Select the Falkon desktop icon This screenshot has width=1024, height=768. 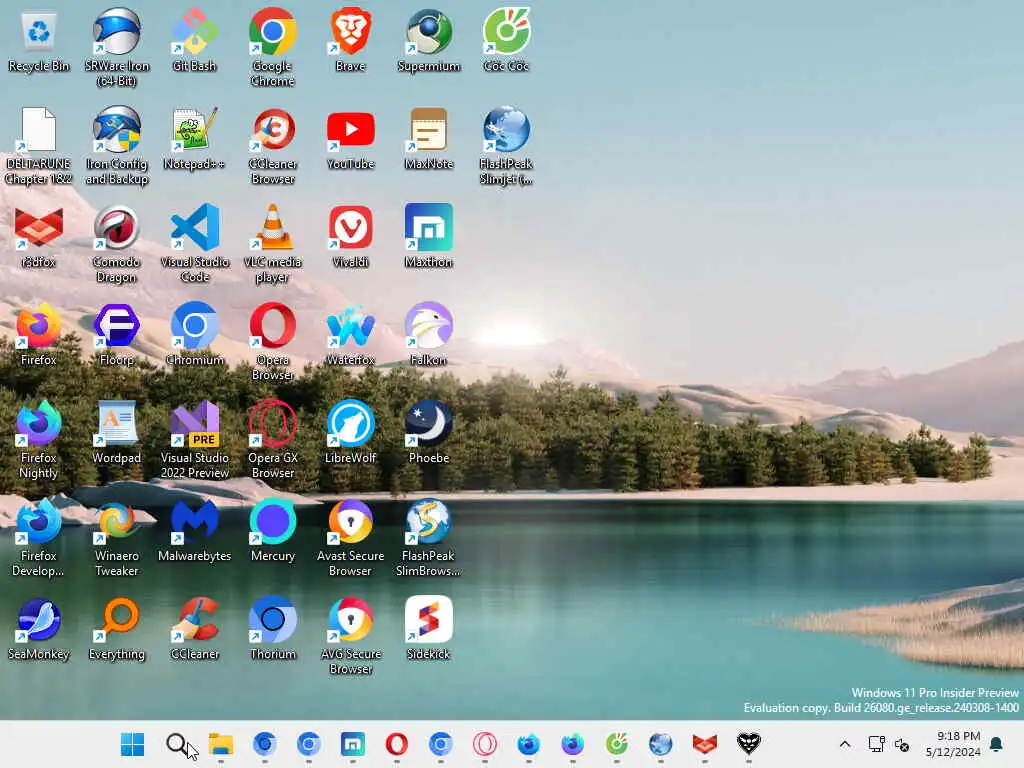(x=429, y=334)
